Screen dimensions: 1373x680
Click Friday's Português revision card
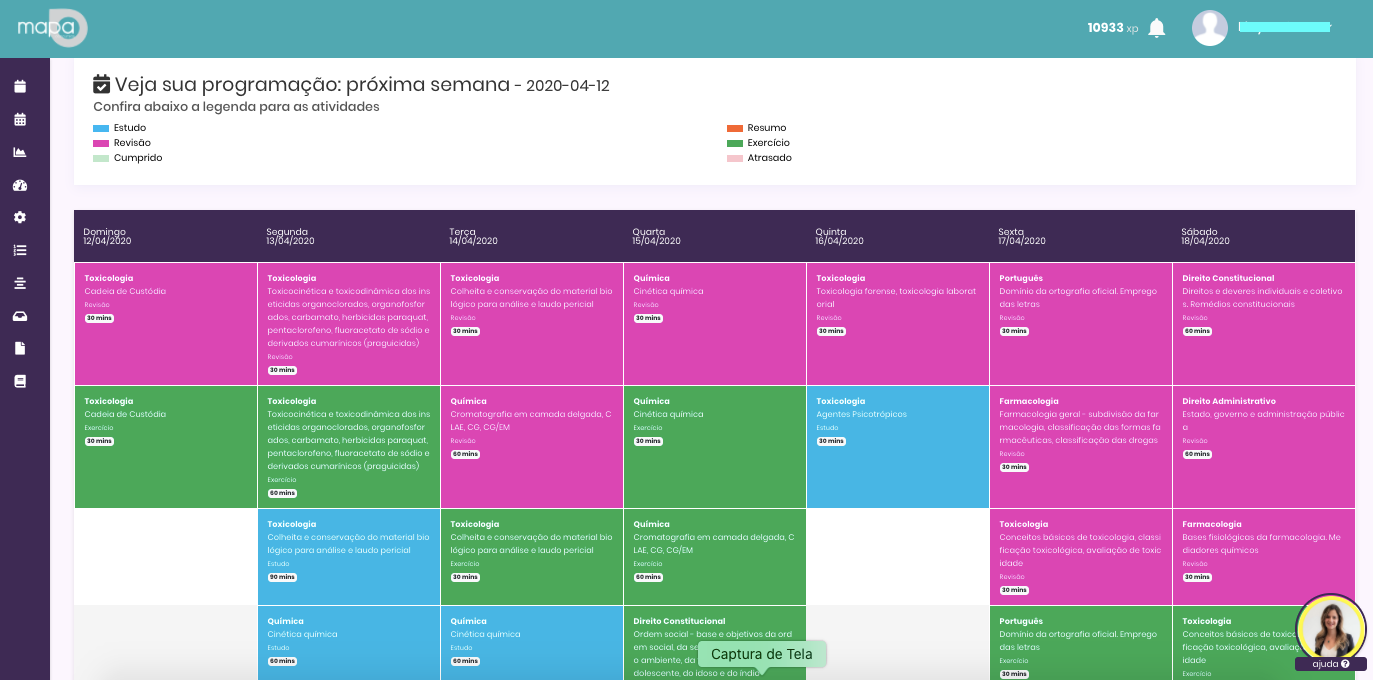pyautogui.click(x=1080, y=323)
